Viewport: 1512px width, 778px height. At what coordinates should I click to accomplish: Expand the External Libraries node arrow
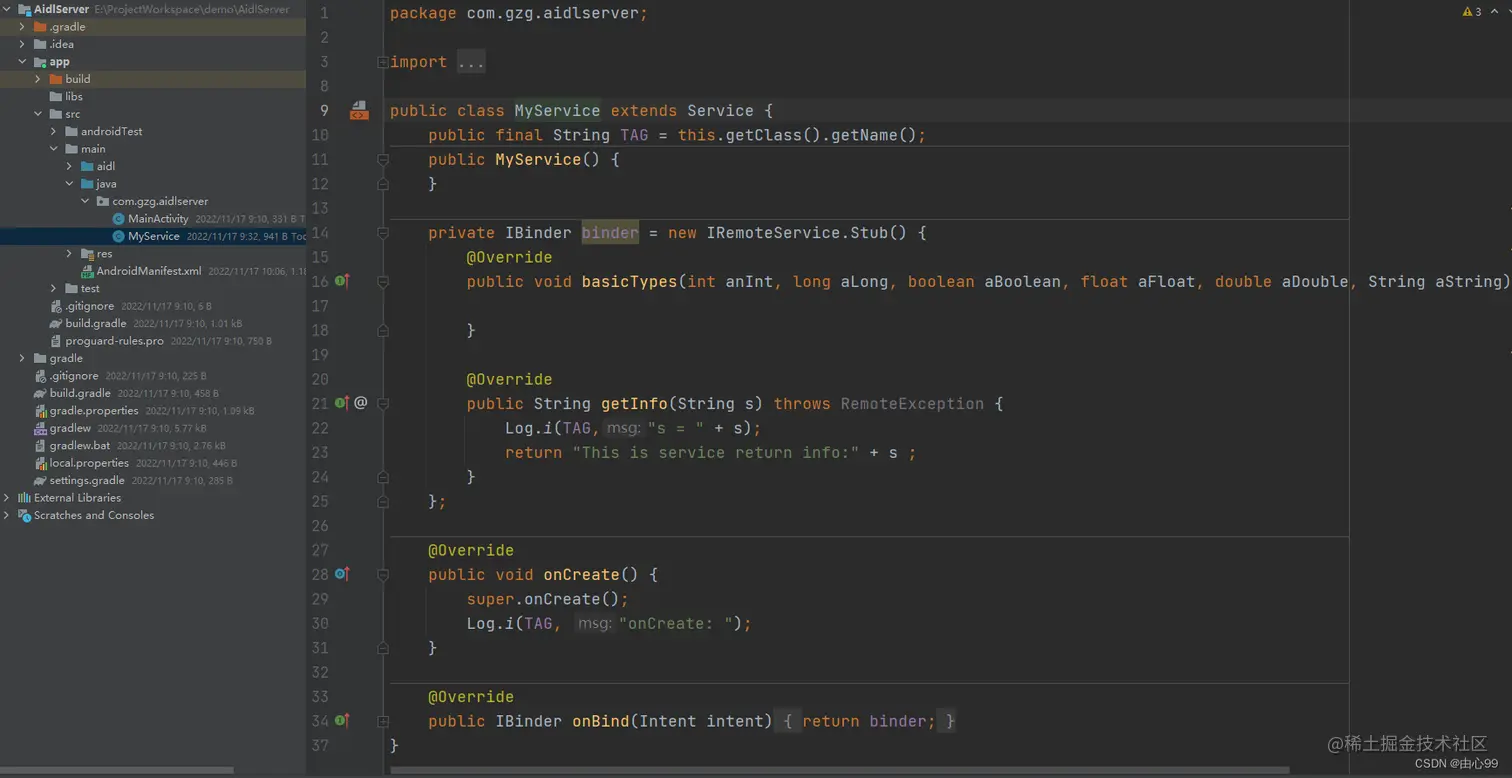[x=7, y=498]
